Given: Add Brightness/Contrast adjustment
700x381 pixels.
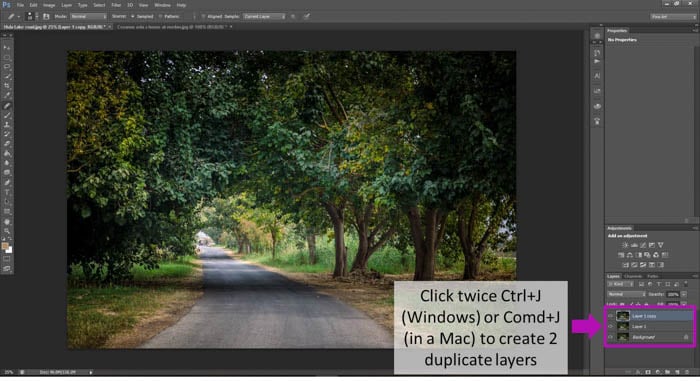Looking at the screenshot, I should click(625, 245).
